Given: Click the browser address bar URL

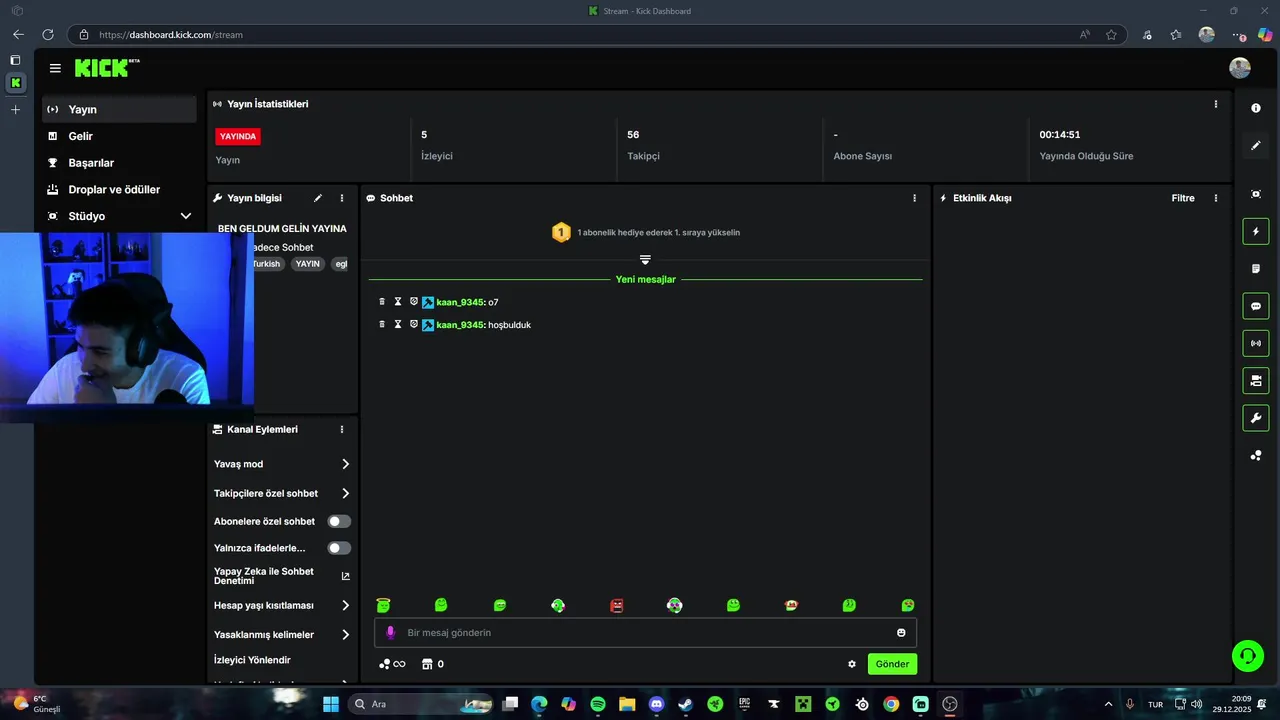Looking at the screenshot, I should (171, 35).
